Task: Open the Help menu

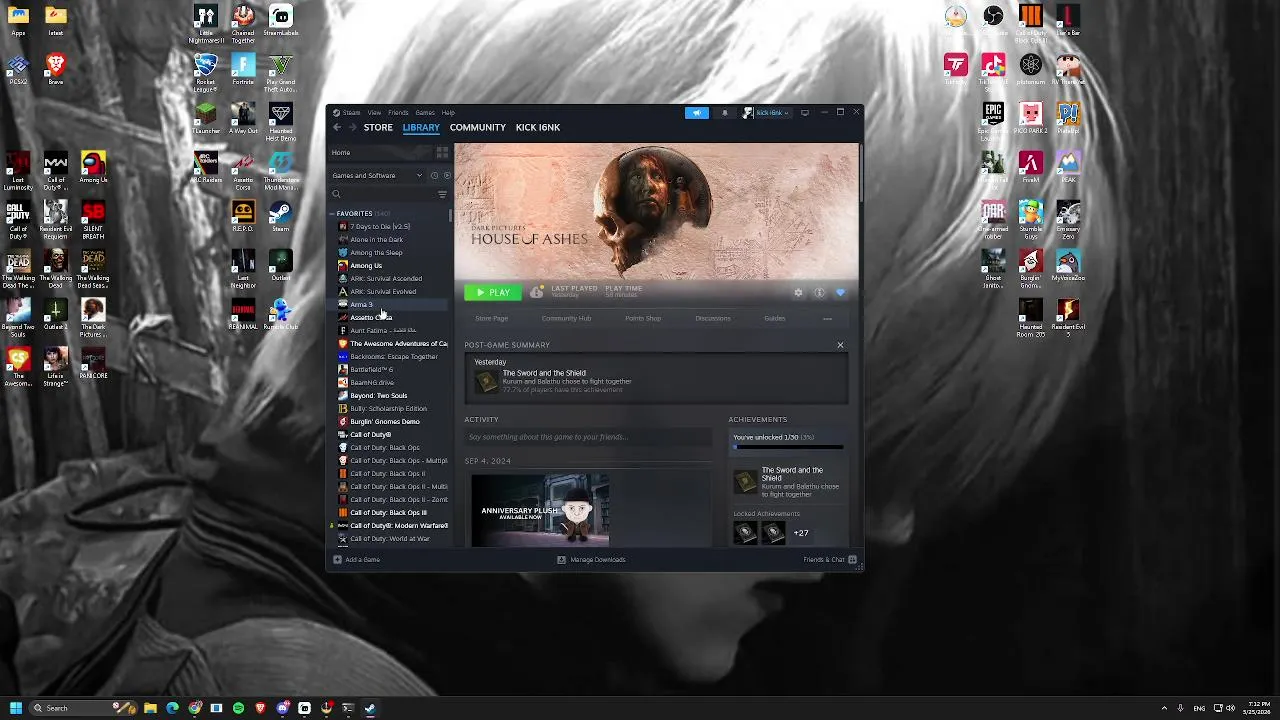Action: (448, 112)
